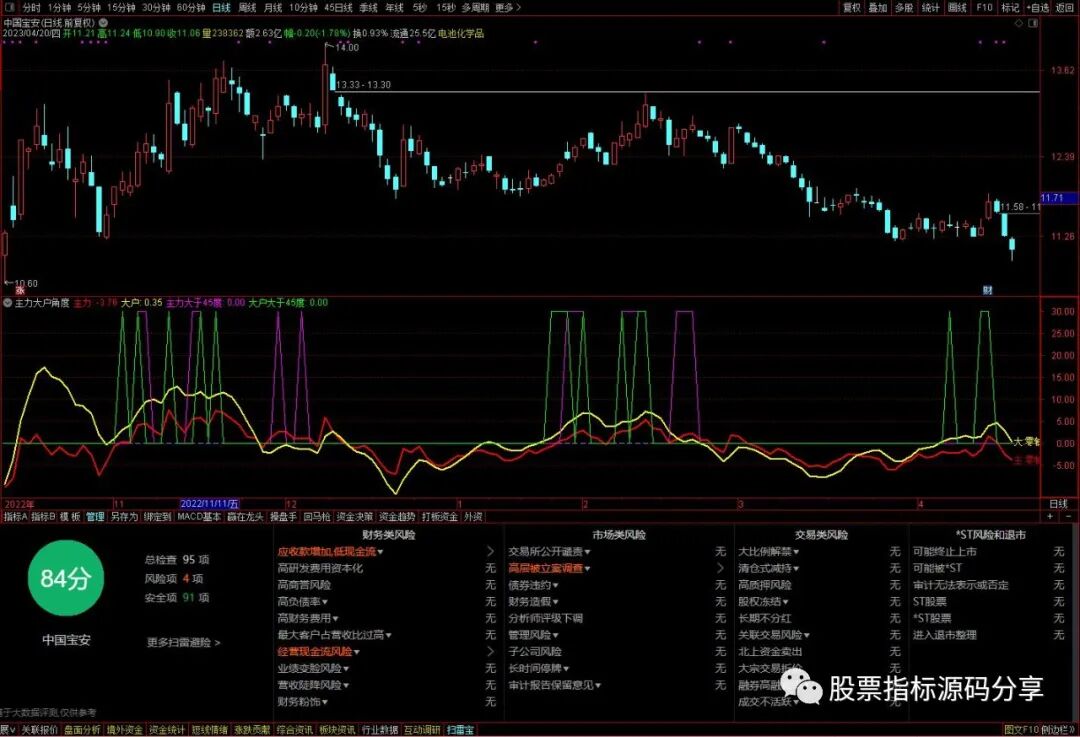Click the 标记 mark button
Image resolution: width=1080 pixels, height=737 pixels.
coord(1010,8)
